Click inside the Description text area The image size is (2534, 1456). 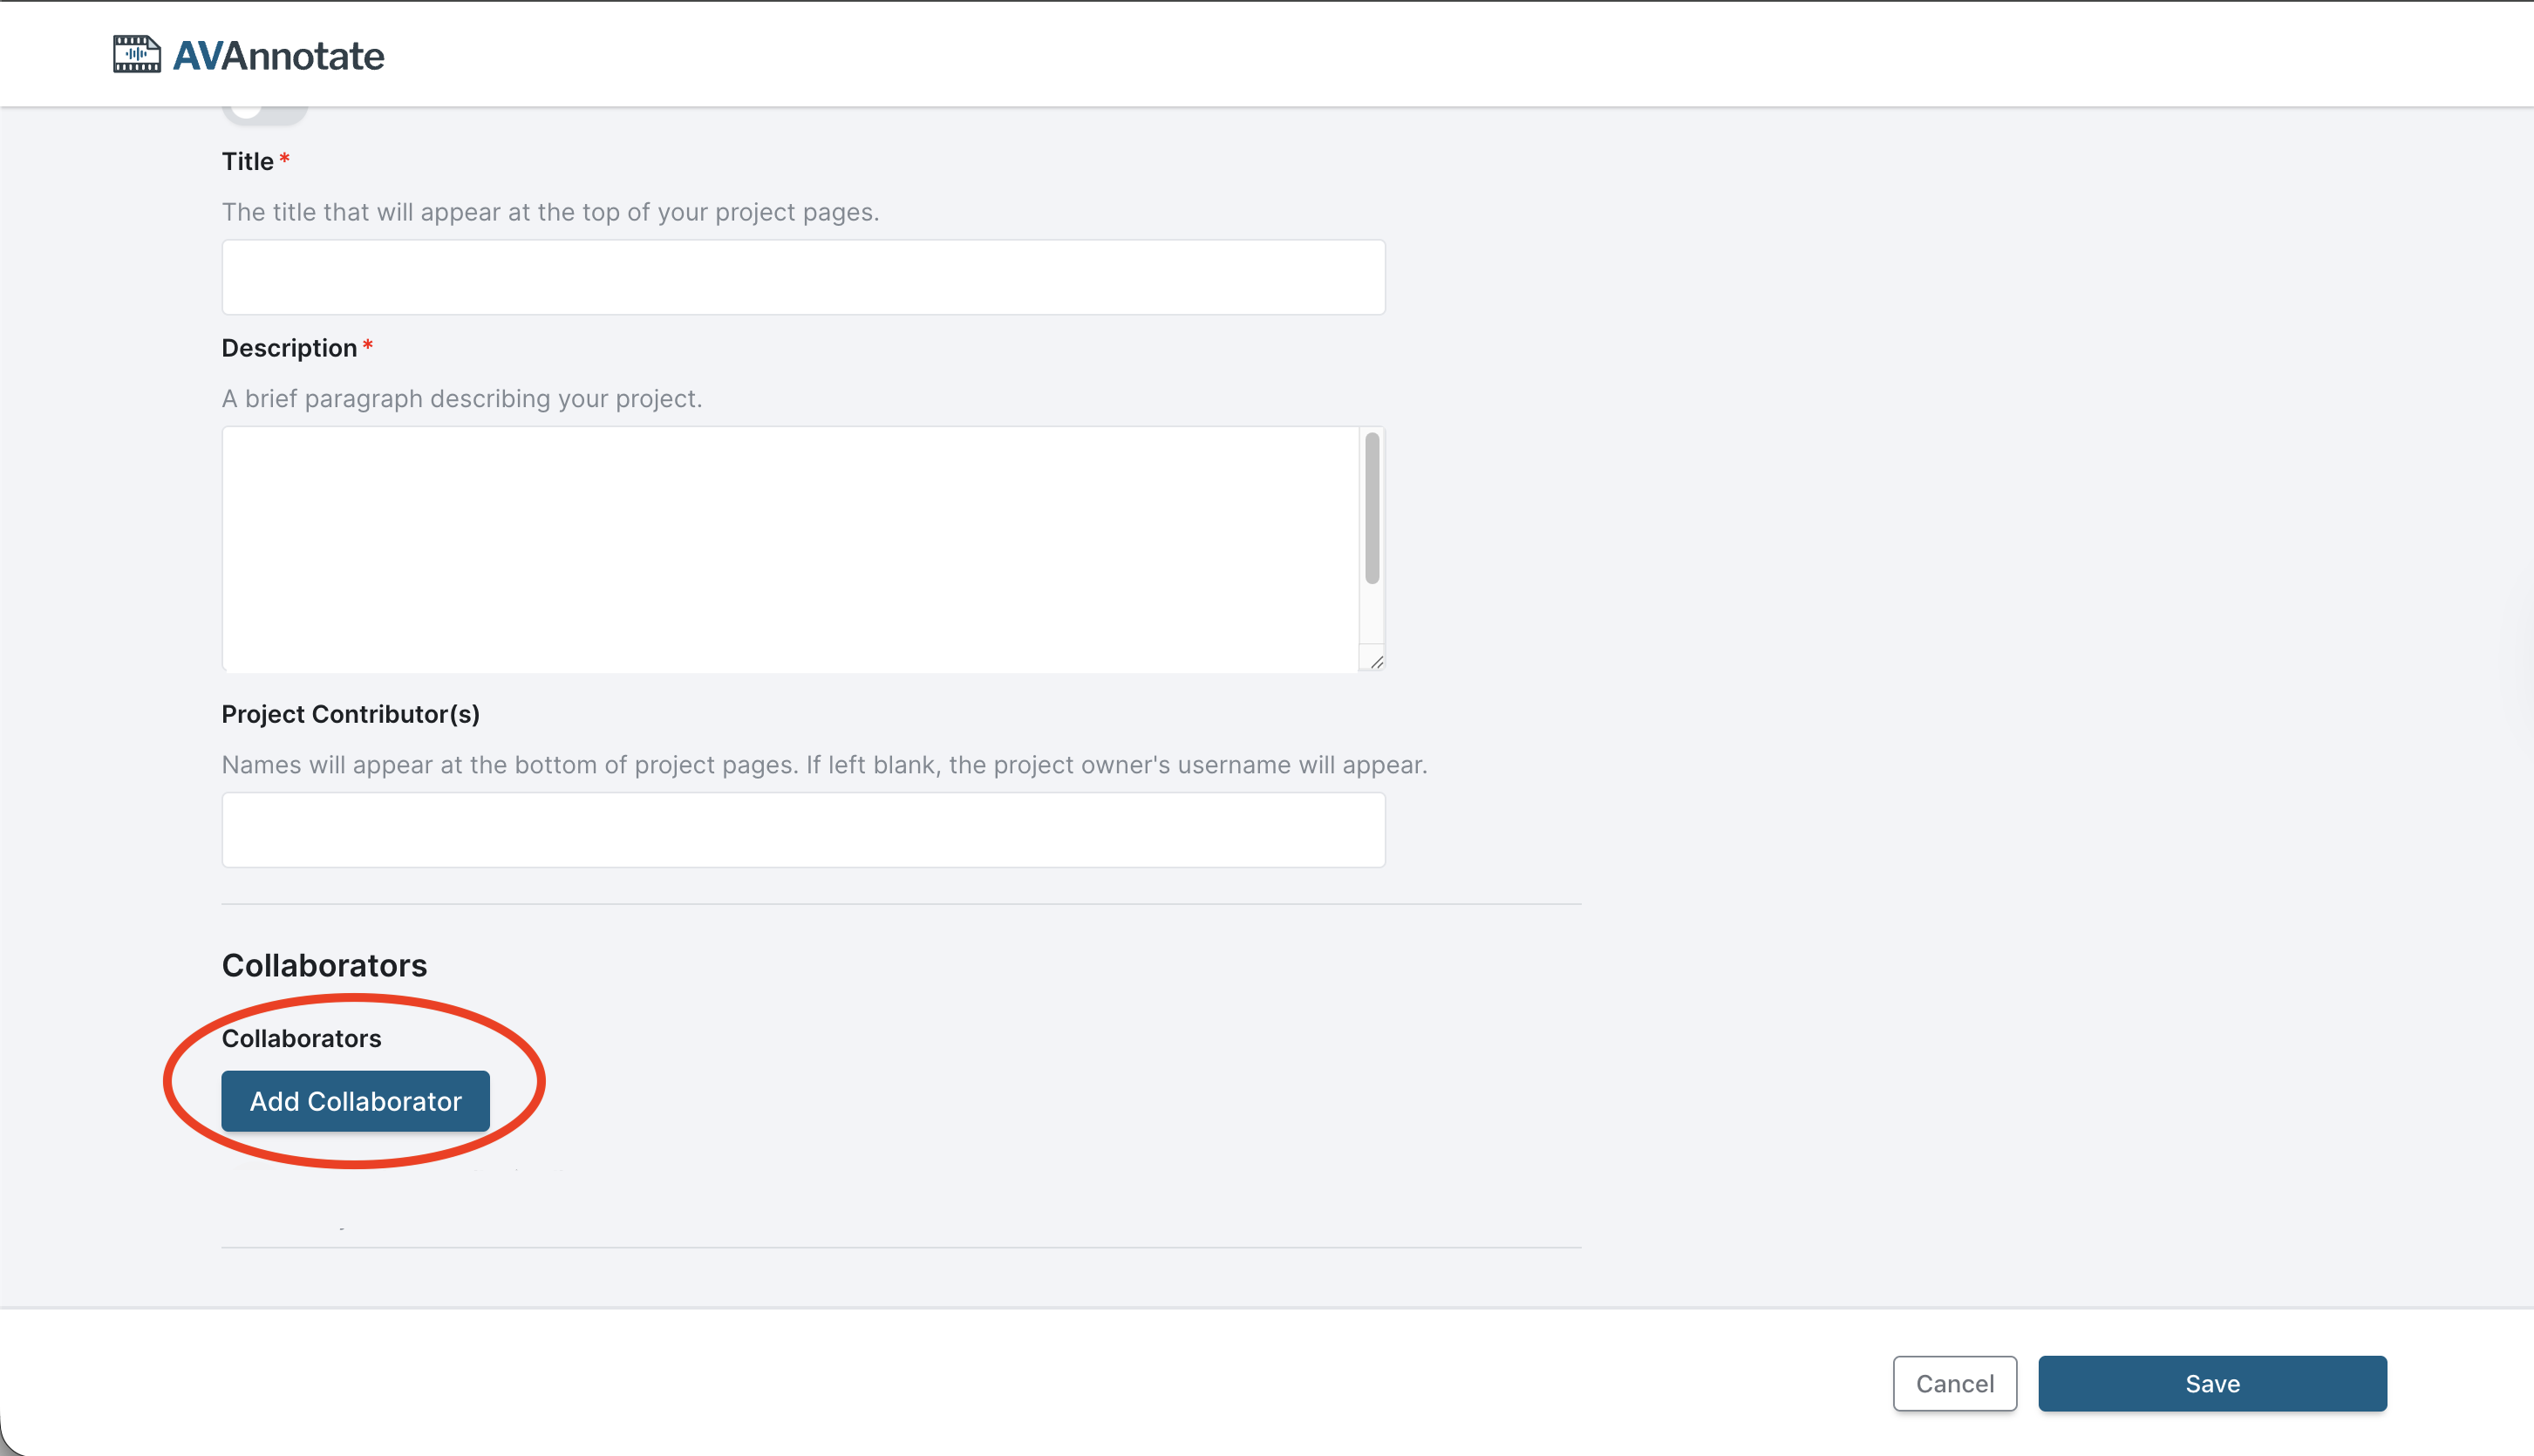[790, 548]
